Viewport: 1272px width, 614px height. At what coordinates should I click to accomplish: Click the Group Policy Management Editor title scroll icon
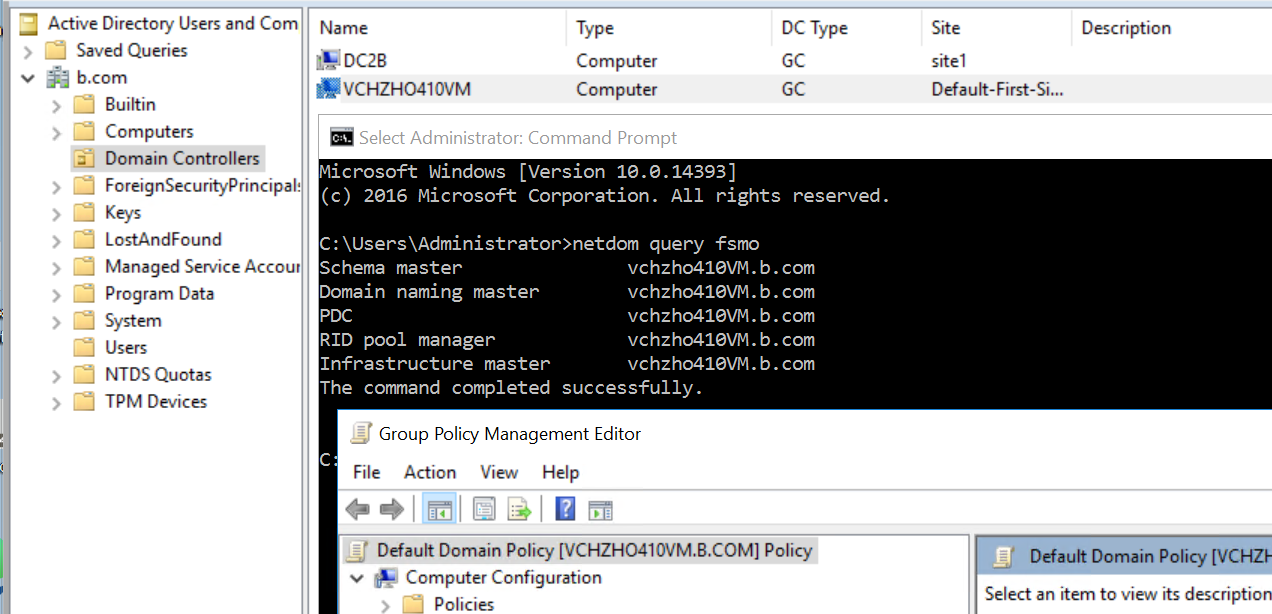coord(360,433)
